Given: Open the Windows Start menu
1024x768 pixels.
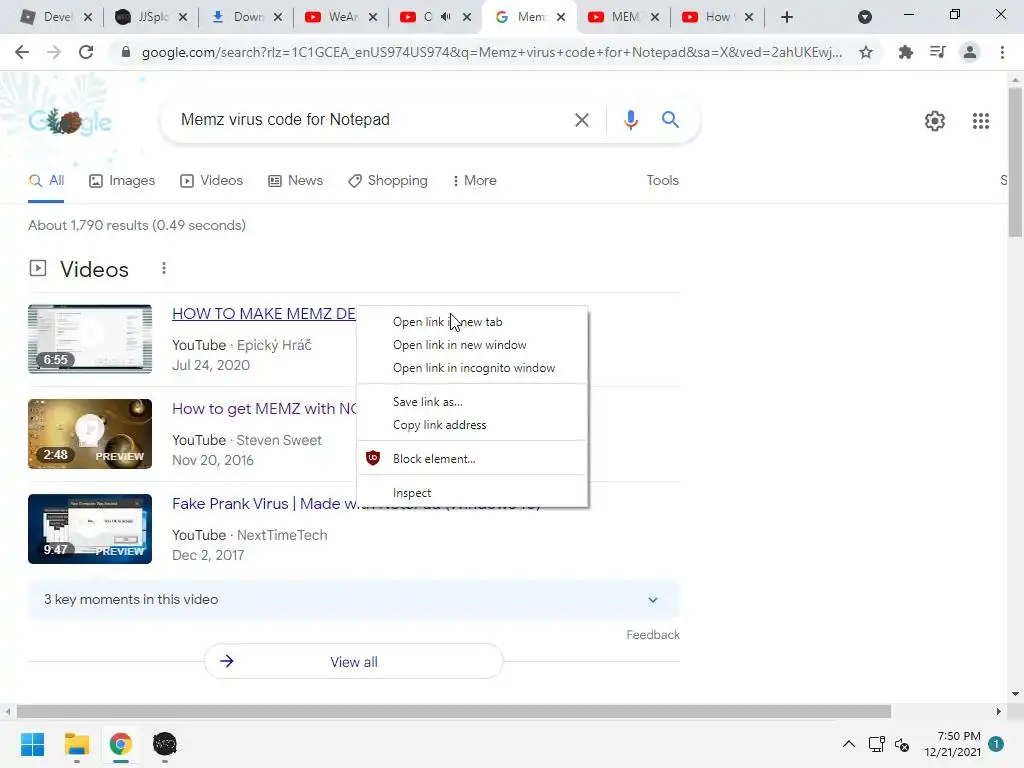Looking at the screenshot, I should [x=32, y=744].
